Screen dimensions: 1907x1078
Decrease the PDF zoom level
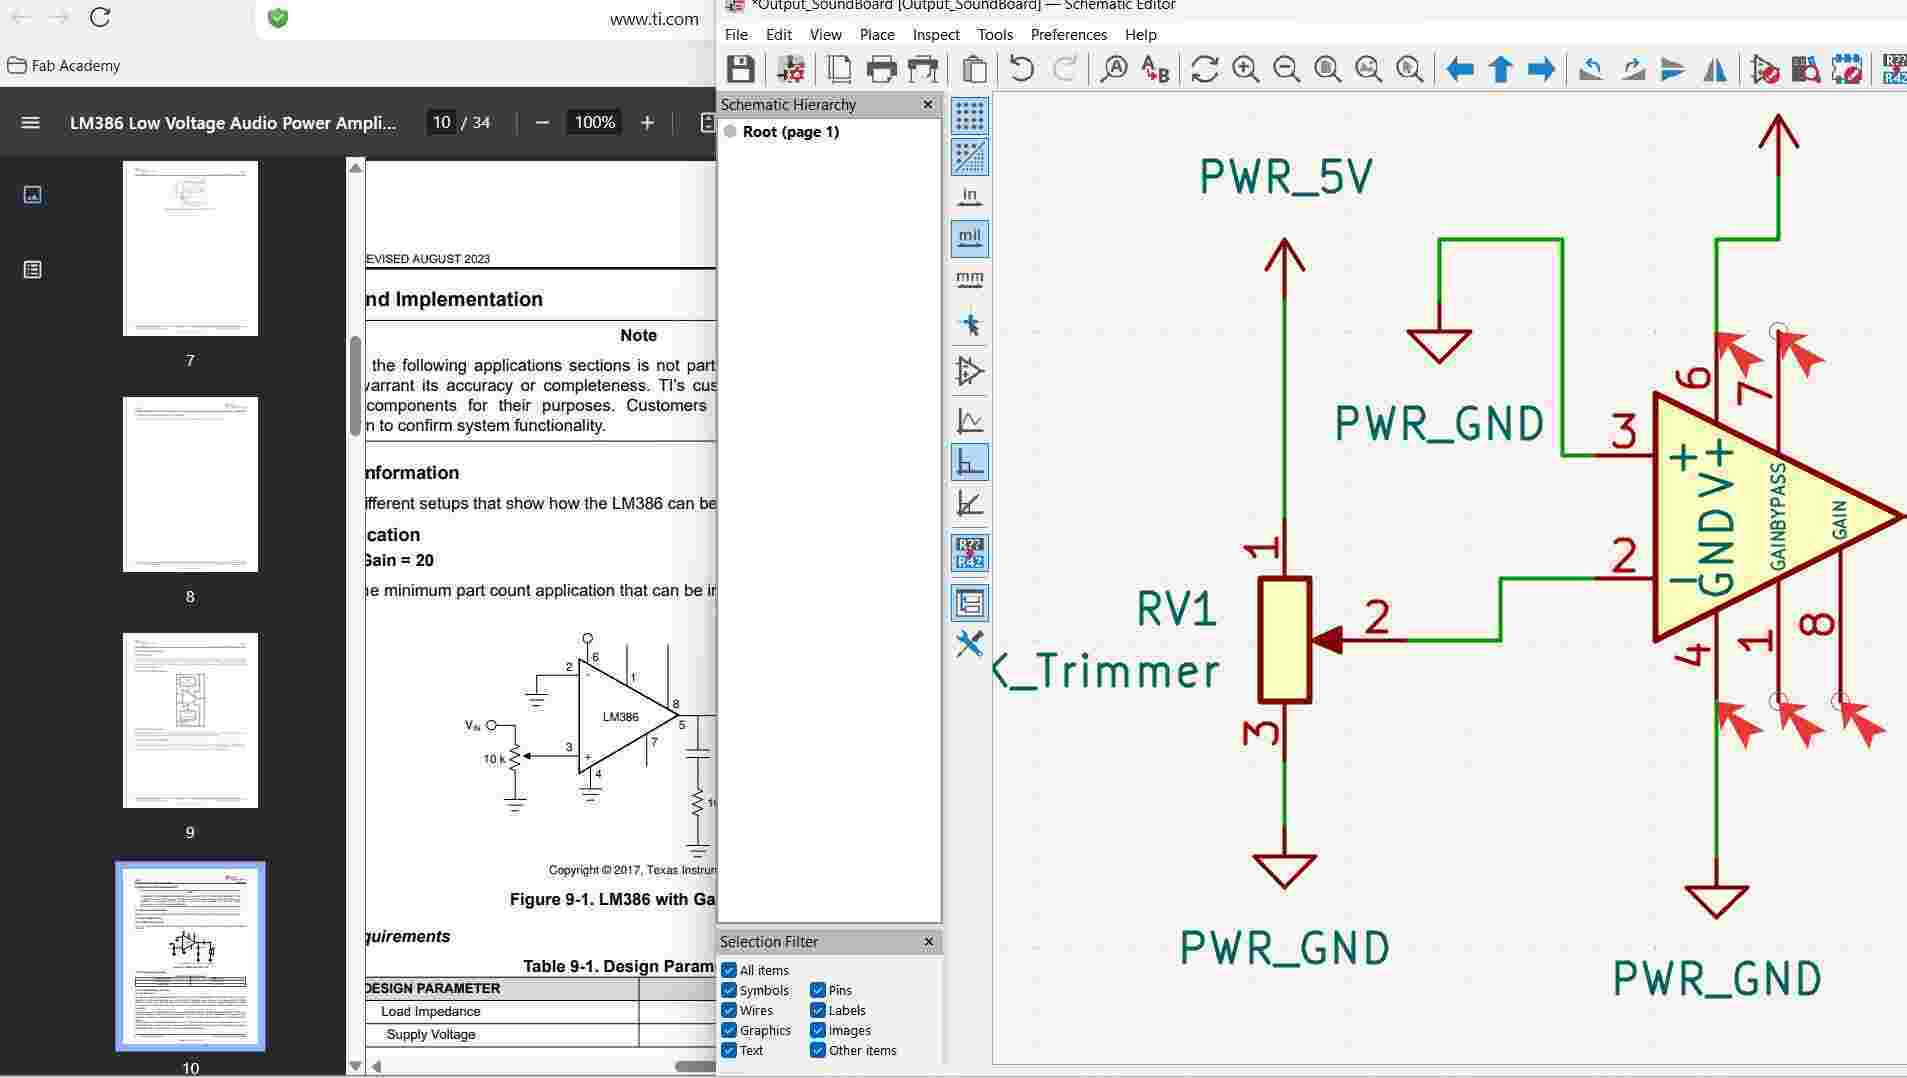[543, 122]
